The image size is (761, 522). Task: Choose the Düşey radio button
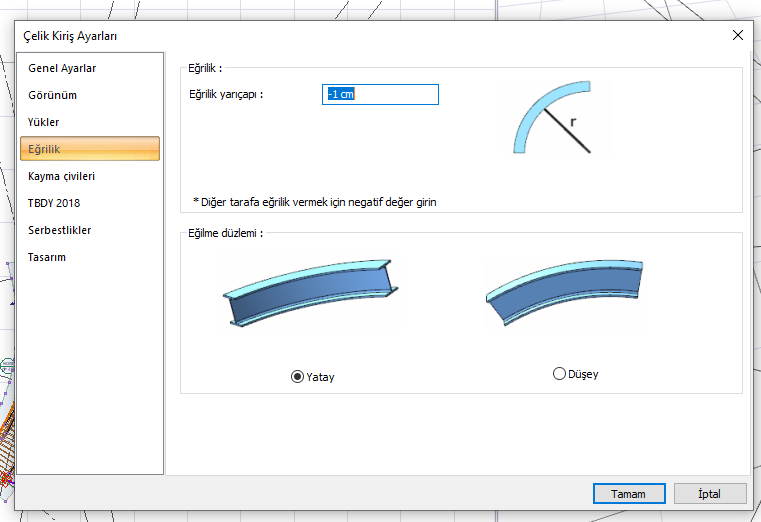(559, 374)
